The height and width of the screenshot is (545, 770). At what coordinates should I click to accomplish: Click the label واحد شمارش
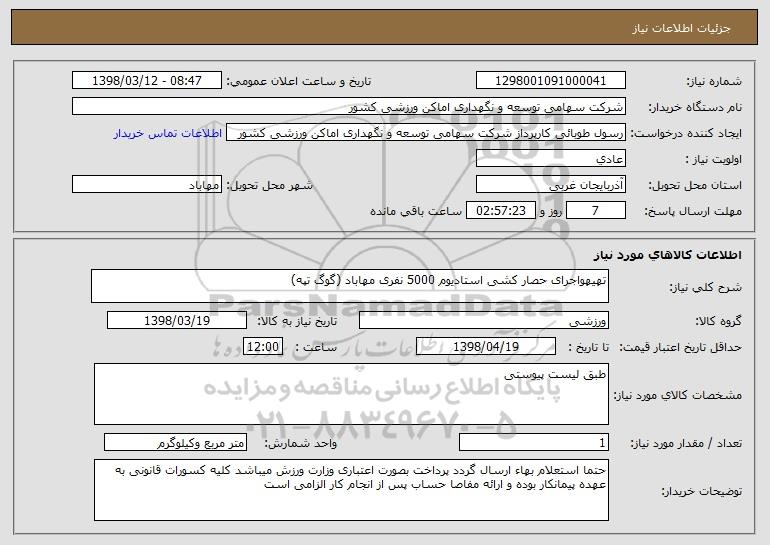point(301,444)
